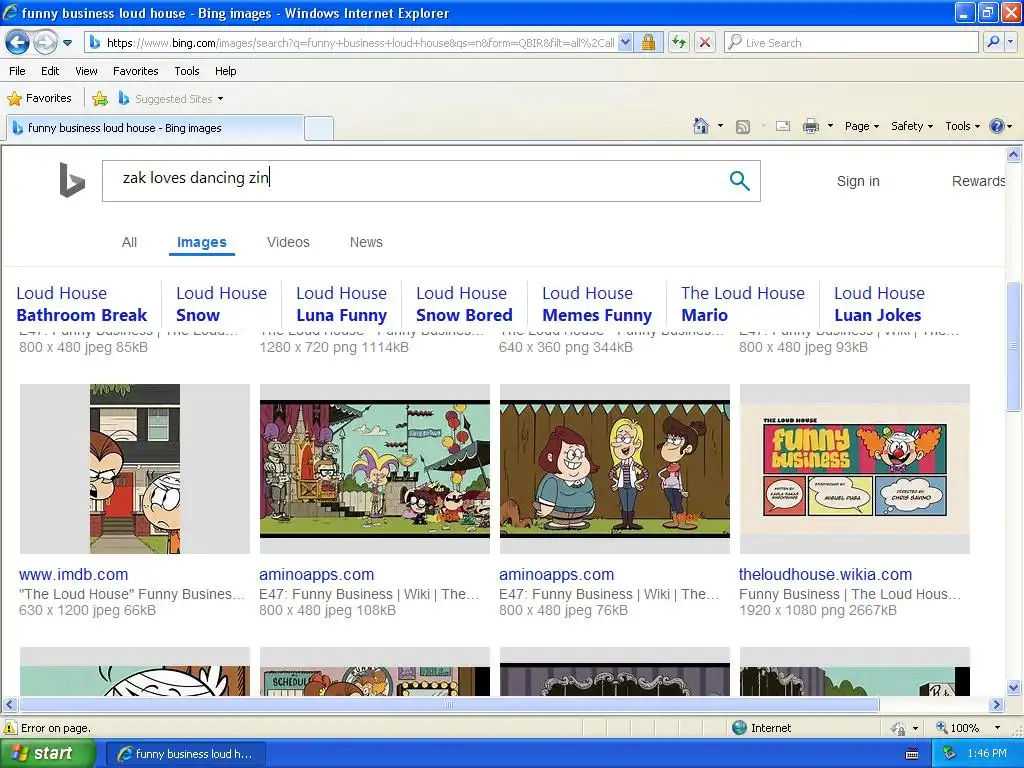Viewport: 1024px width, 768px height.
Task: Click the vertical scrollbar down arrow
Action: point(1014,687)
